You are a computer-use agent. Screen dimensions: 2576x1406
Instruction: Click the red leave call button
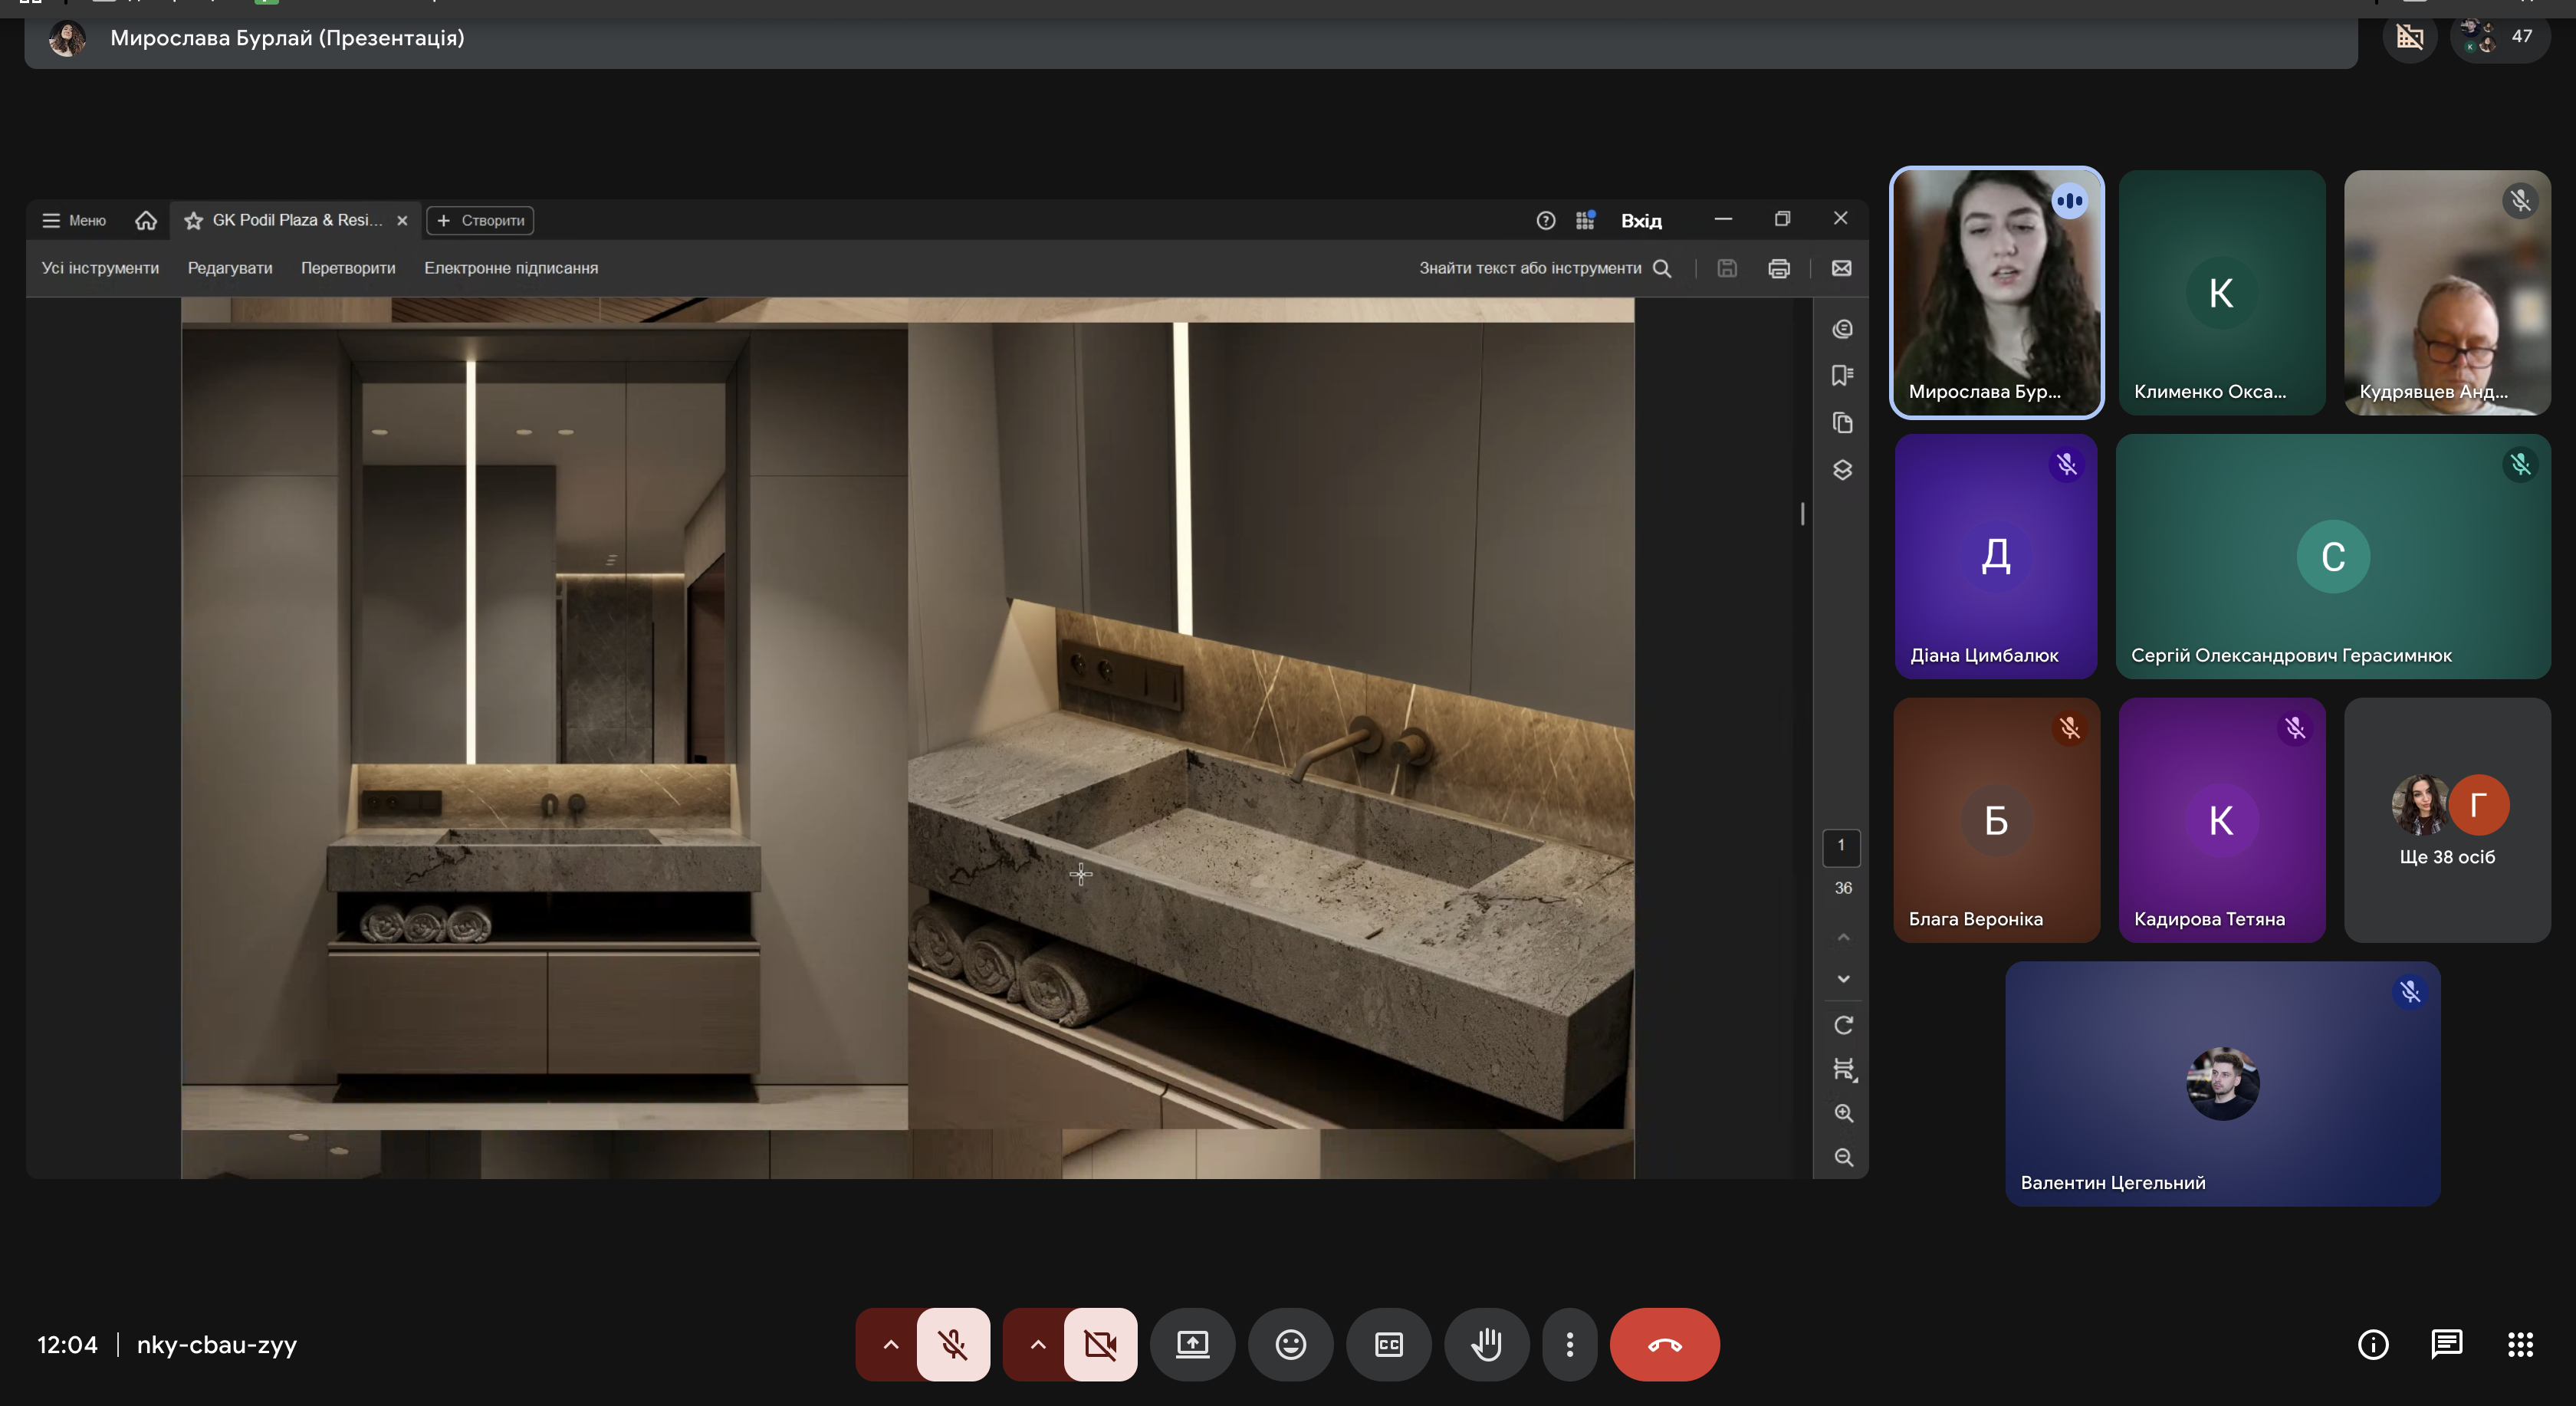[x=1664, y=1344]
